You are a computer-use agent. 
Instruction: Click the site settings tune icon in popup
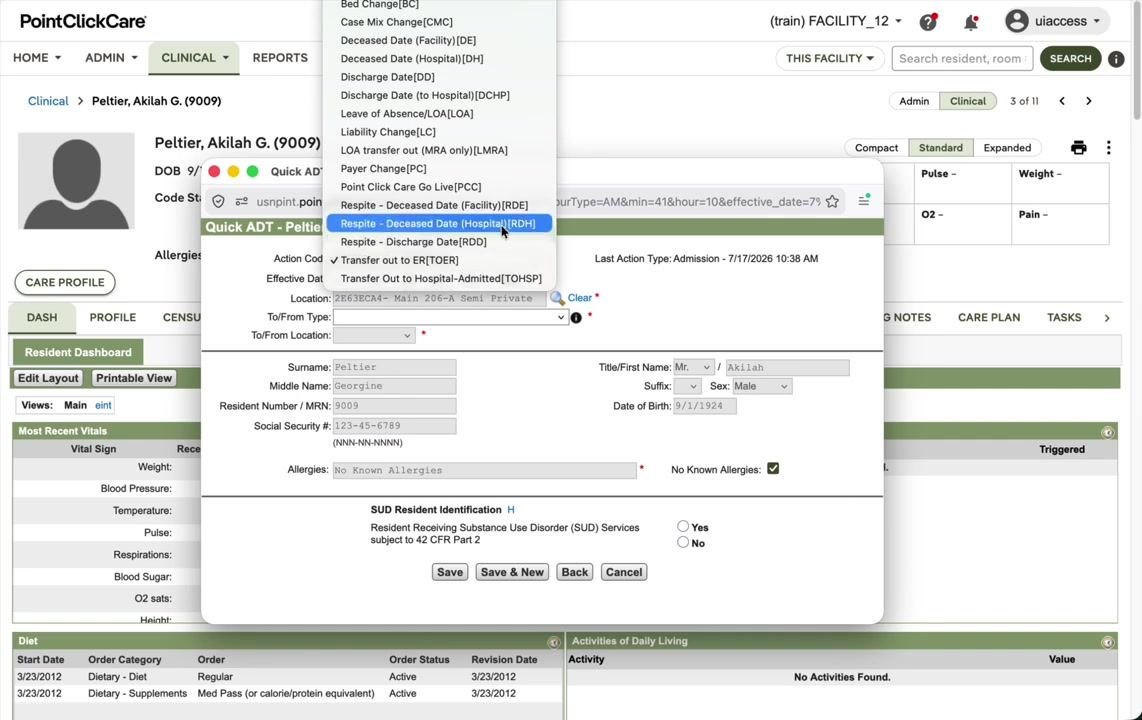[242, 202]
